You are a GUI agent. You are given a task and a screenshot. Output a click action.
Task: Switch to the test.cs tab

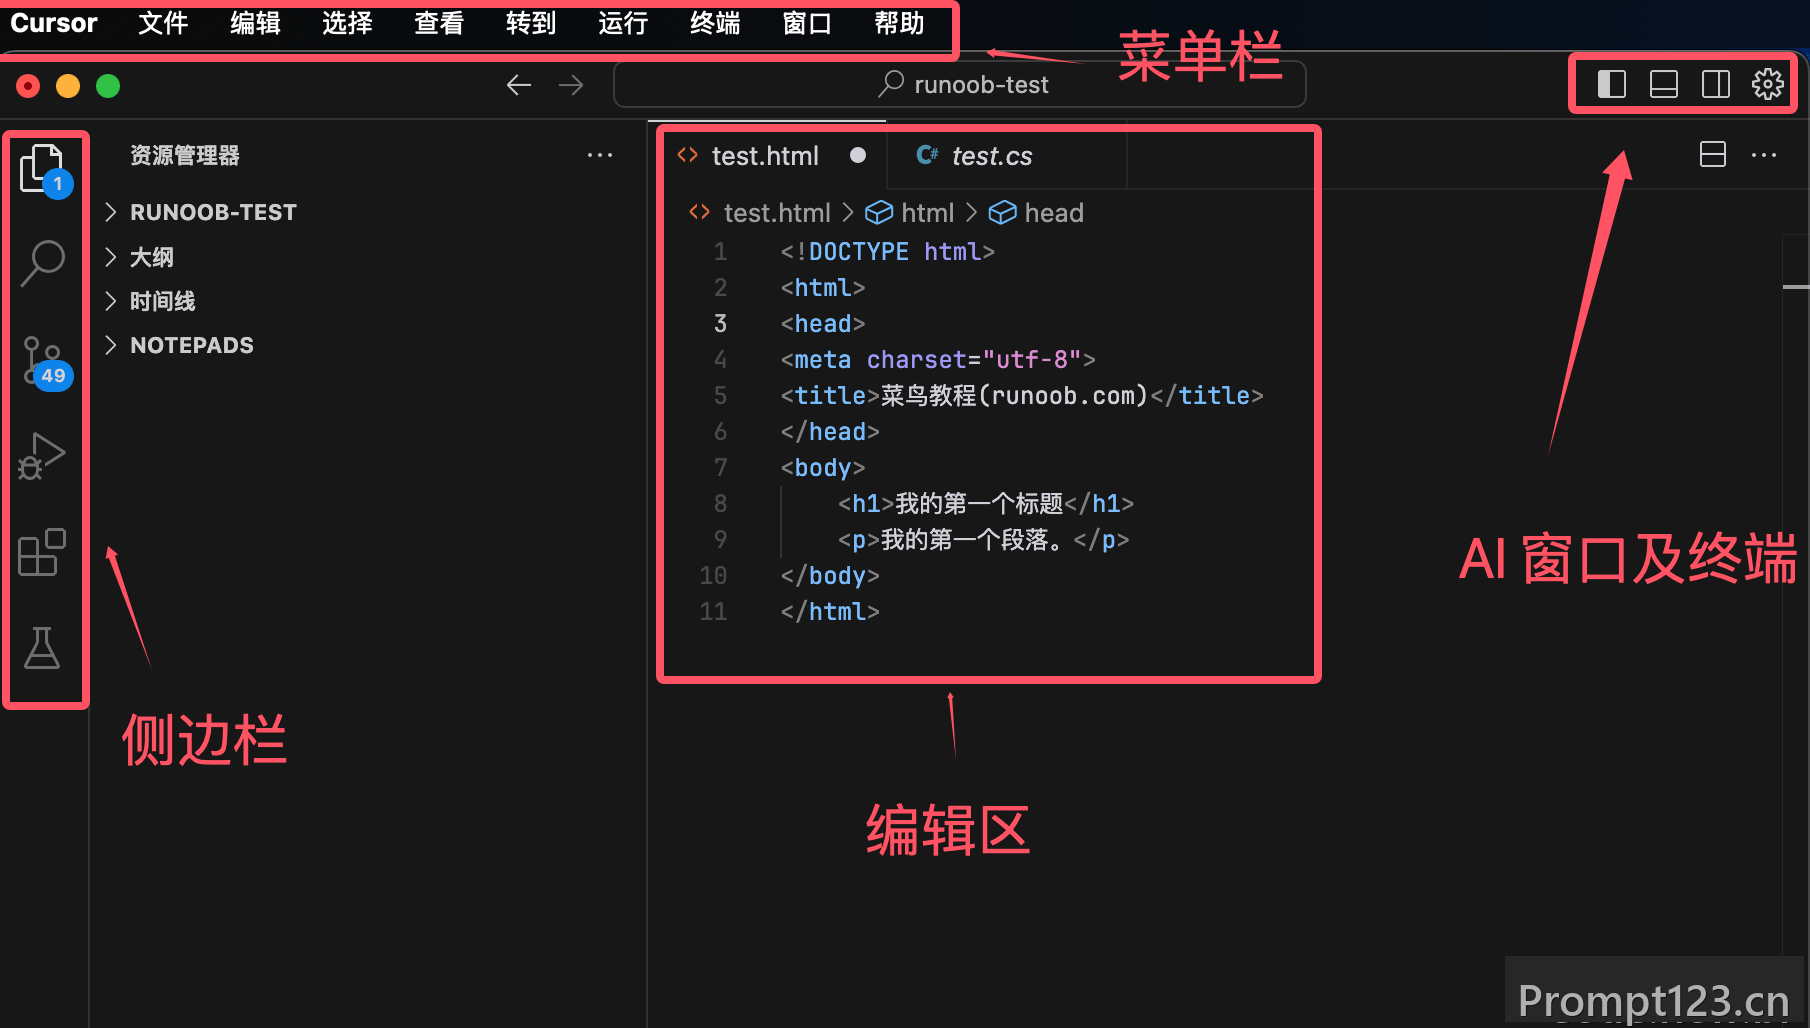(x=1006, y=156)
